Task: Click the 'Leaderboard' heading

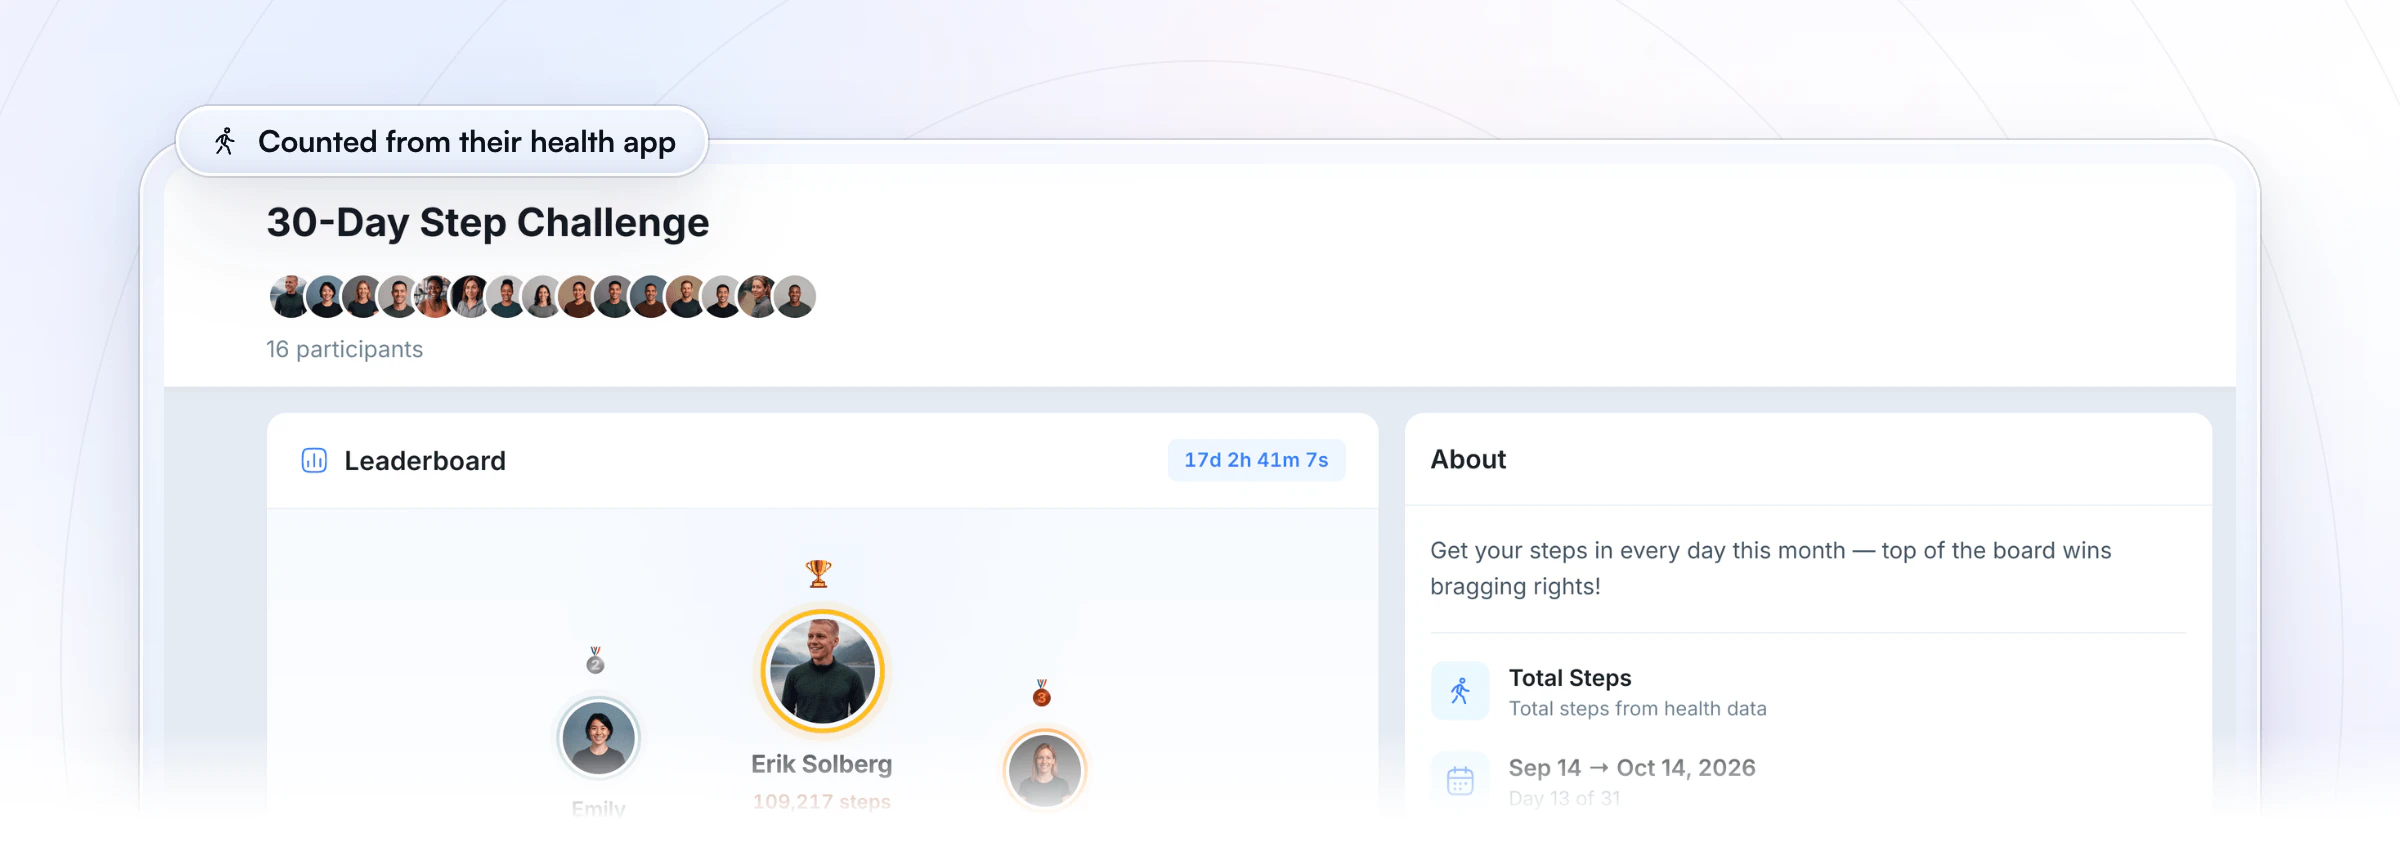Action: tap(425, 461)
